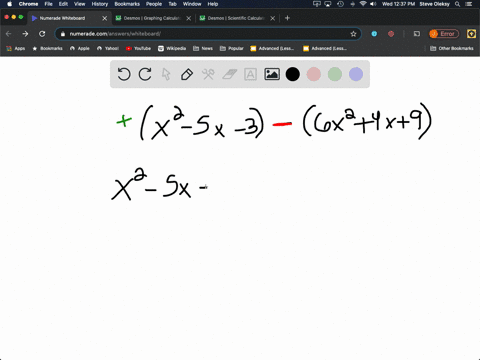Viewport: 480px width, 360px height.
Task: Open the Wikipedia bookmark
Action: click(x=172, y=48)
